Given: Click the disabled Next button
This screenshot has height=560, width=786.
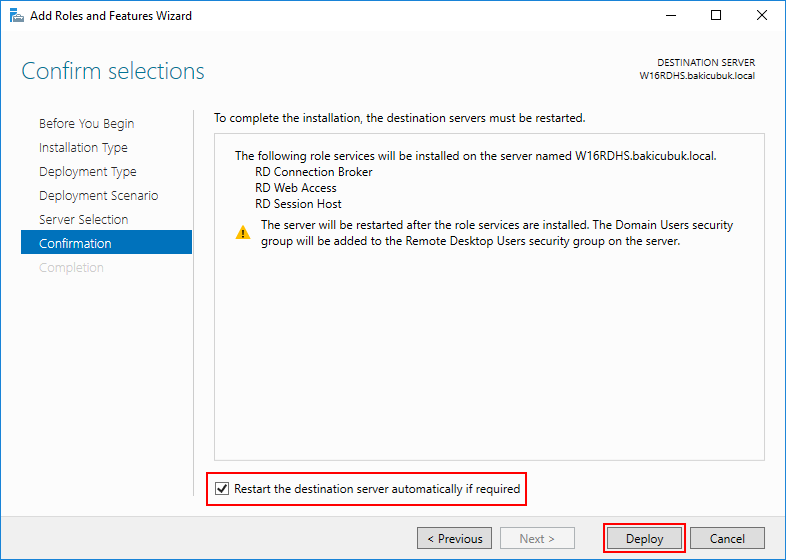Looking at the screenshot, I should tap(538, 538).
